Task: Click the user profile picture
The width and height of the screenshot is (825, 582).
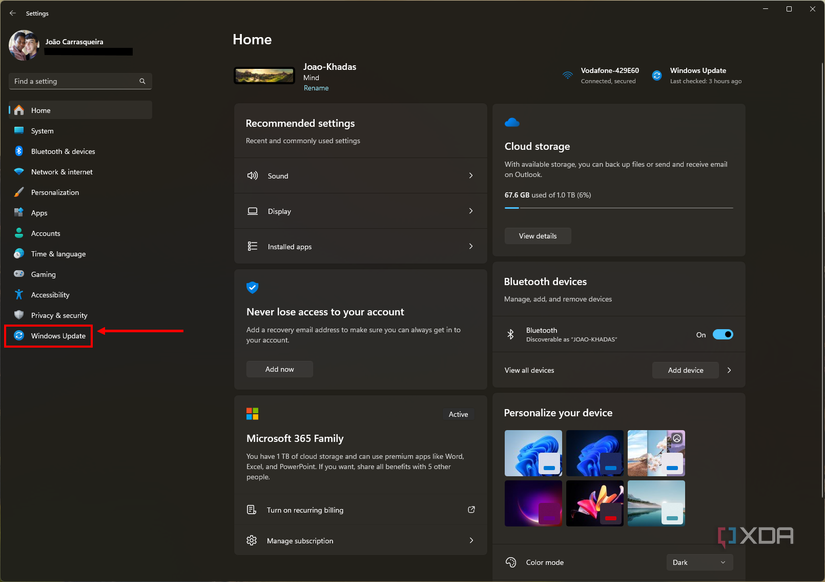Action: click(x=24, y=45)
